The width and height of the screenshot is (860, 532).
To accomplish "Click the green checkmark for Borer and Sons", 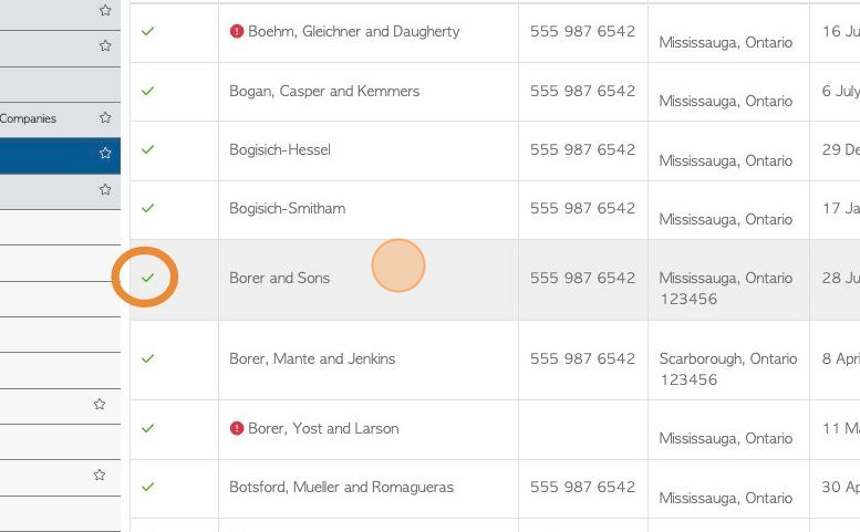I will click(148, 278).
